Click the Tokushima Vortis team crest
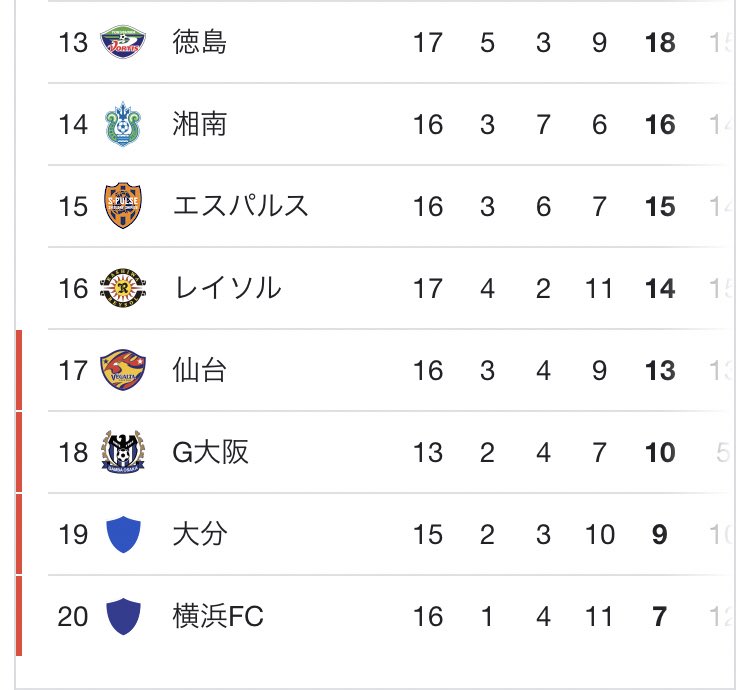 (x=123, y=43)
